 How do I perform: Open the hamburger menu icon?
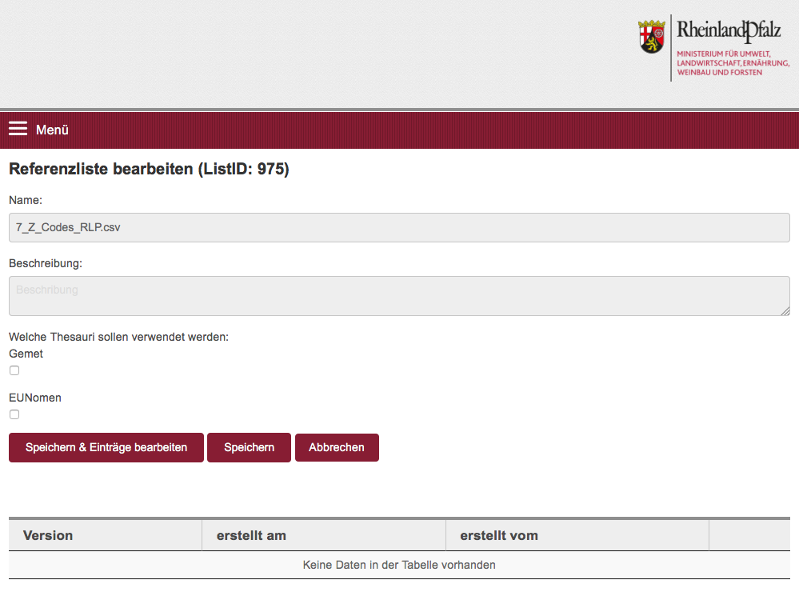[x=18, y=129]
